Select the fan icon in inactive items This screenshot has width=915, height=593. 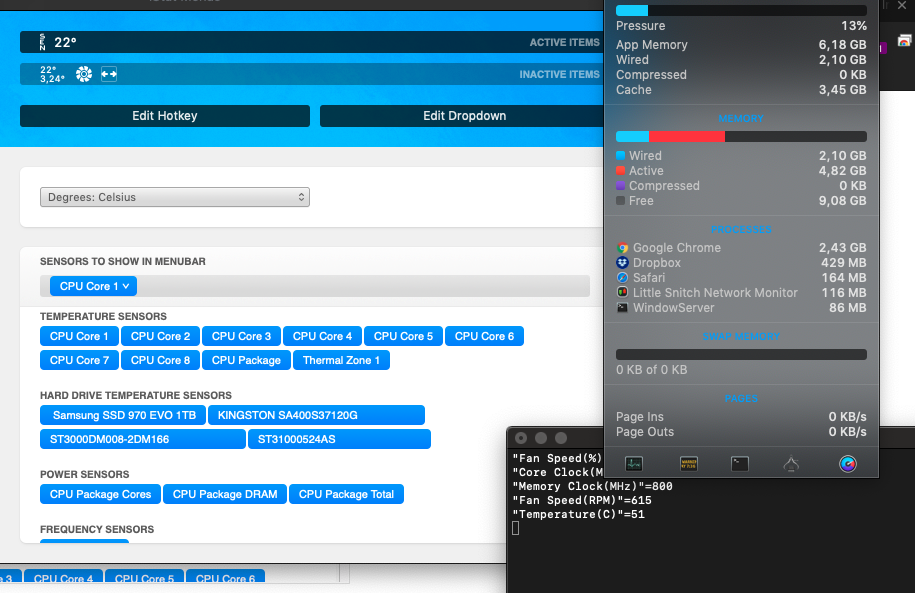point(84,74)
